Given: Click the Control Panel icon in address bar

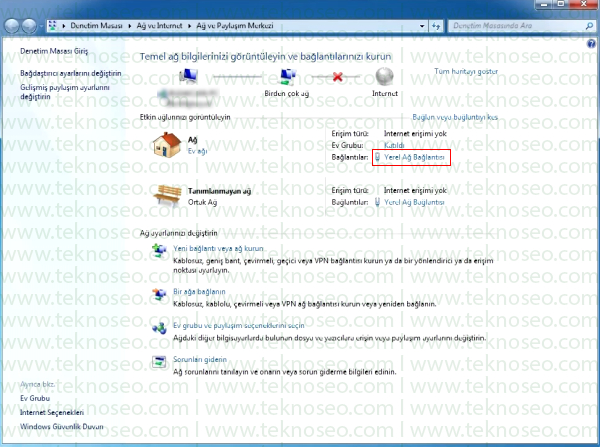Looking at the screenshot, I should point(52,26).
